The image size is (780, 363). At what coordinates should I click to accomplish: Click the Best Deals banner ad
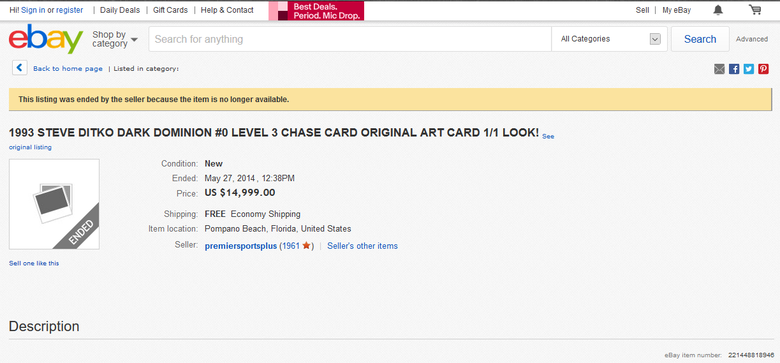point(316,10)
